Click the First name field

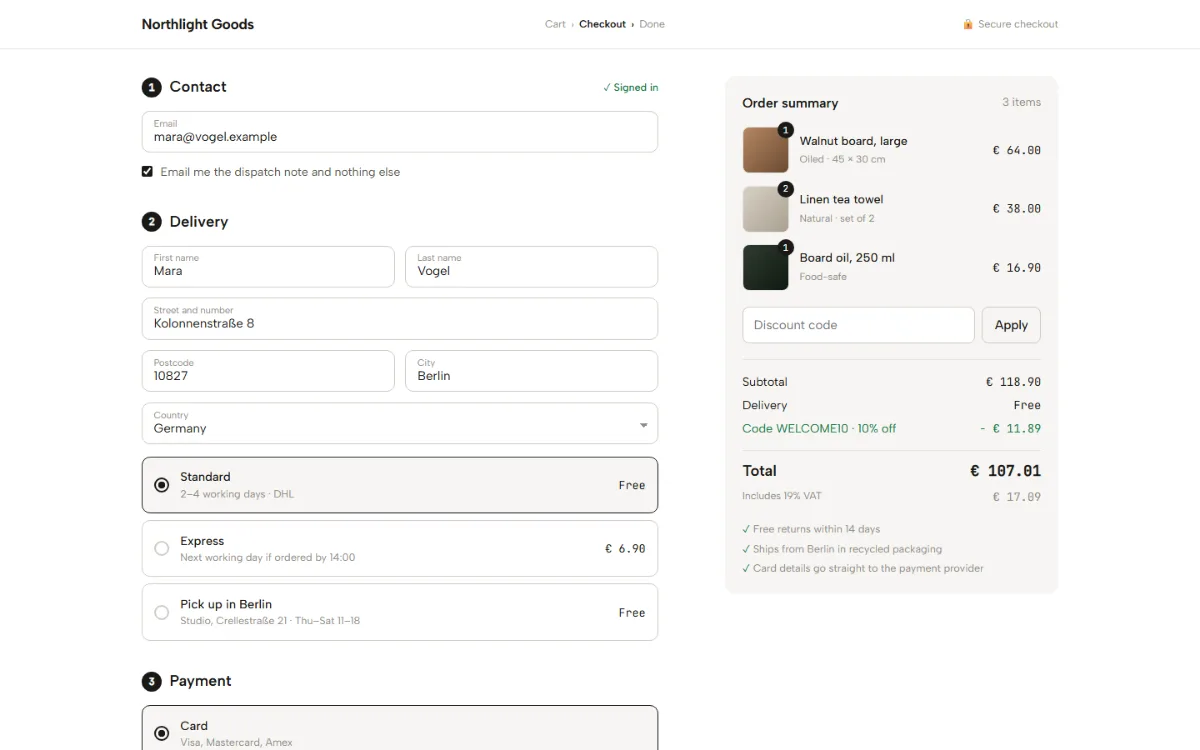(x=268, y=267)
